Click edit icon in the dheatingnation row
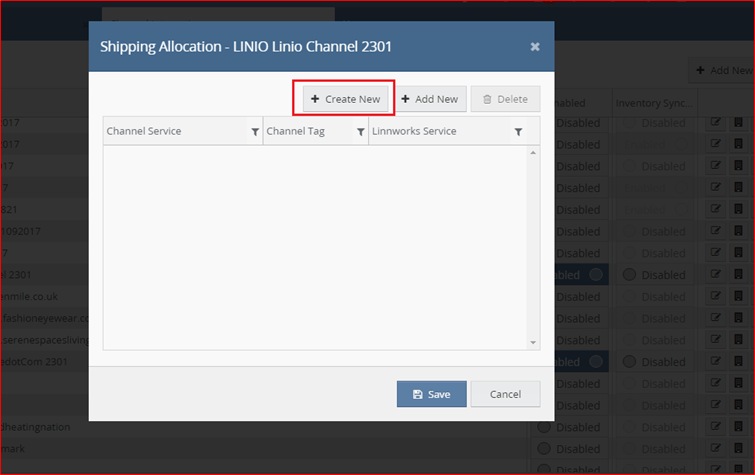Image resolution: width=755 pixels, height=475 pixels. click(x=716, y=426)
